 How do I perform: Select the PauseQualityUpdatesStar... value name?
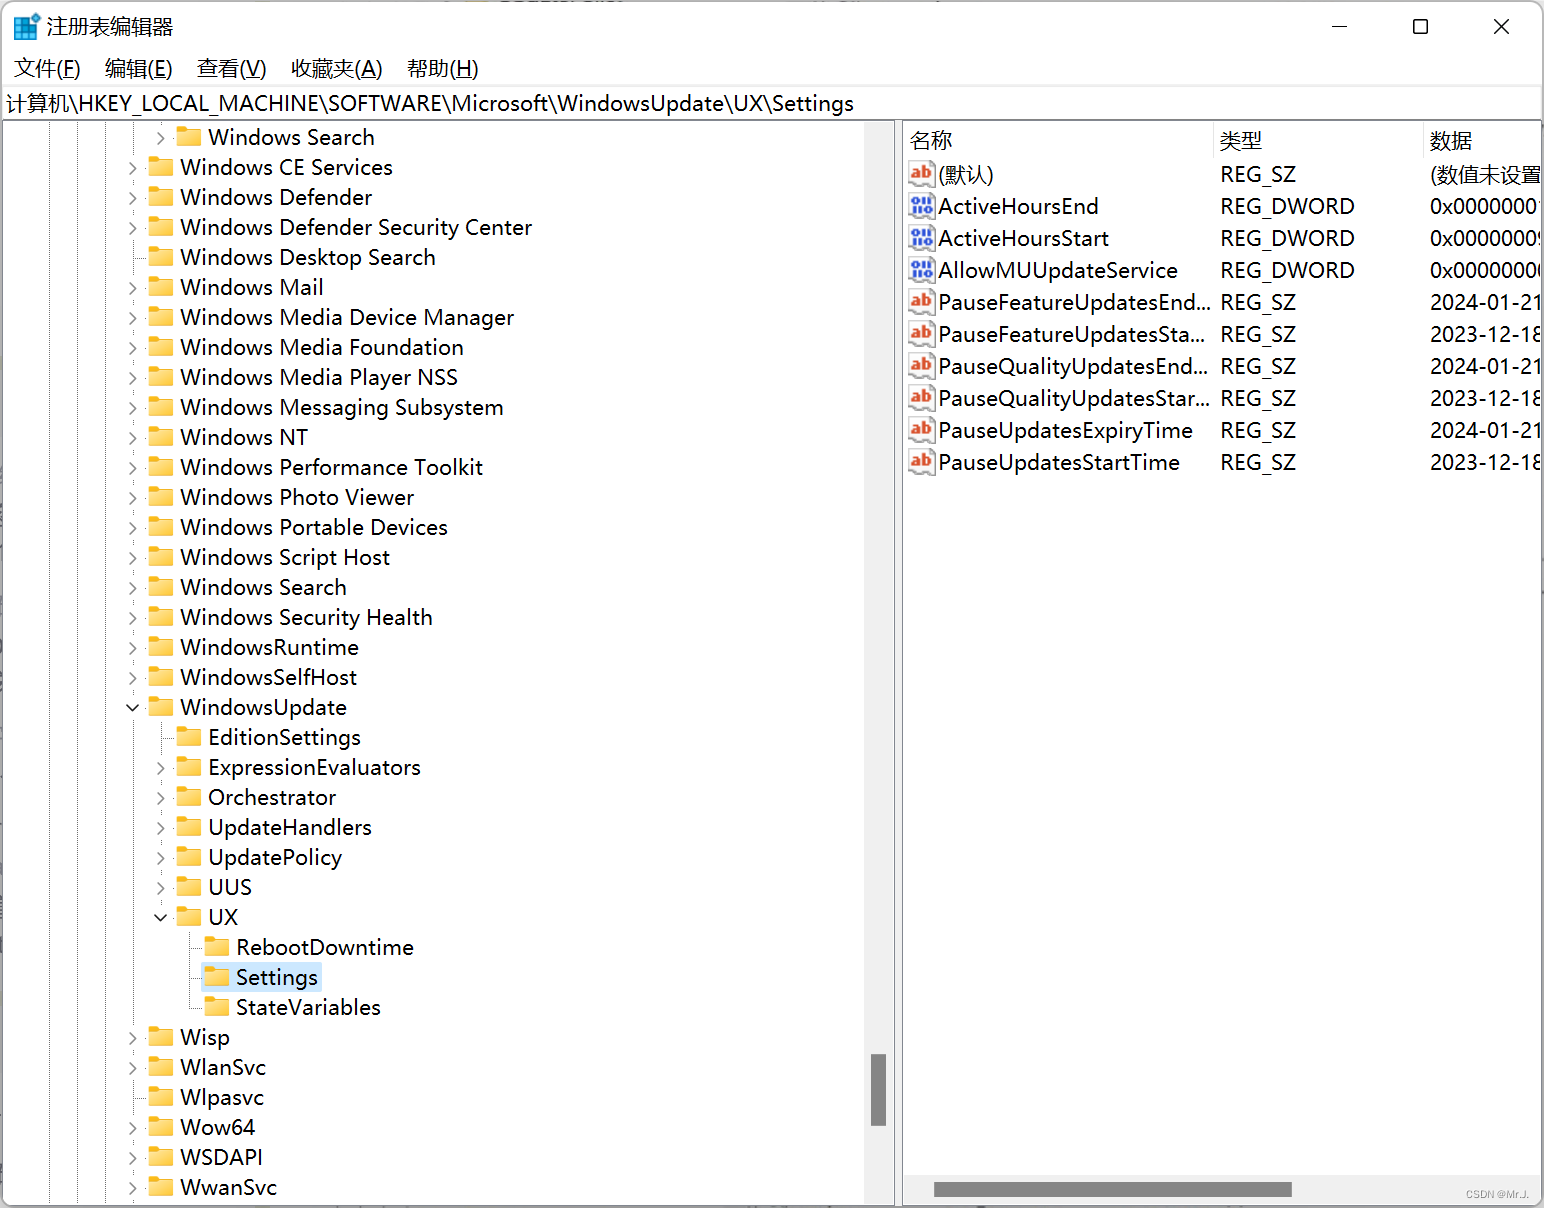coord(1073,398)
